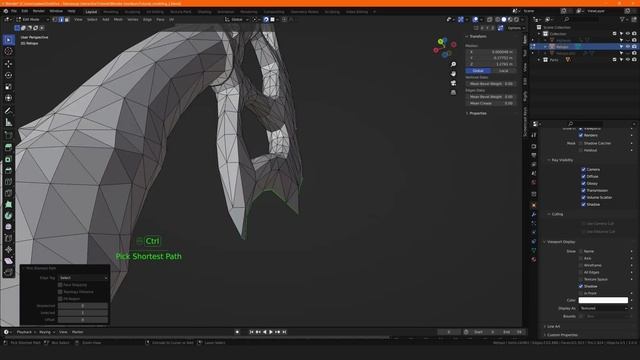Click the viewport pan hand icon
The width and height of the screenshot is (640, 360).
pyautogui.click(x=453, y=73)
